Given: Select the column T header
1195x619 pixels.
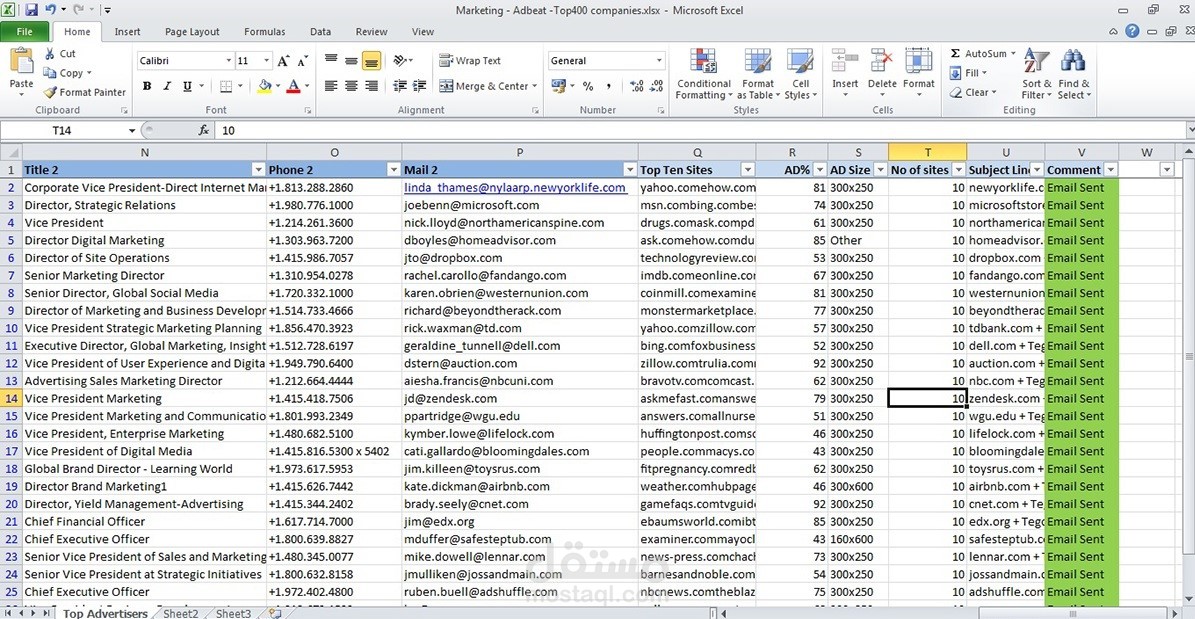Looking at the screenshot, I should (927, 152).
